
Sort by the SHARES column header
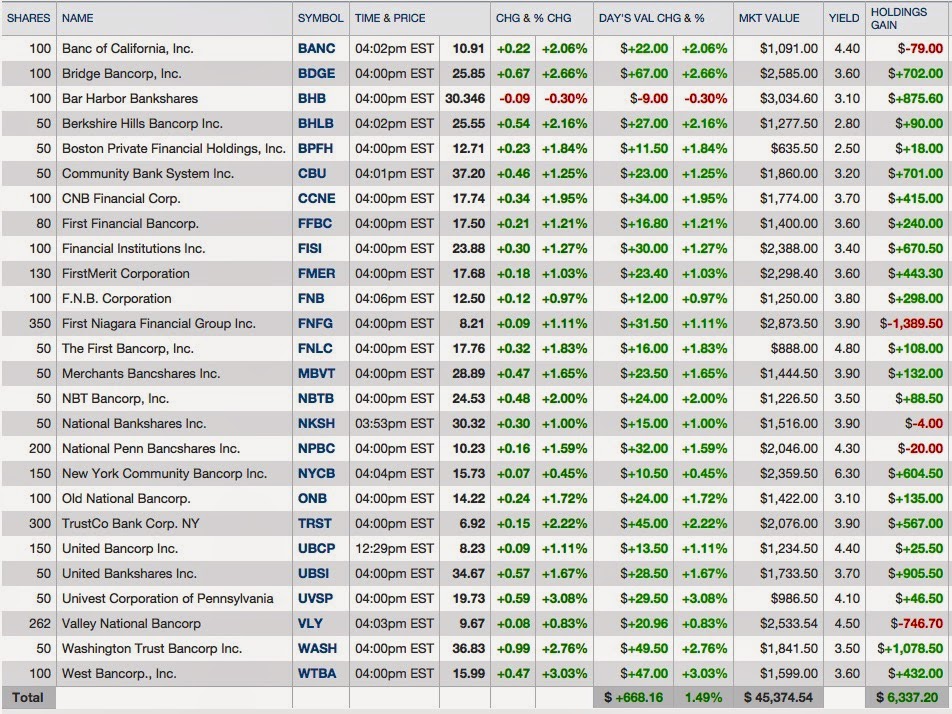tap(29, 18)
